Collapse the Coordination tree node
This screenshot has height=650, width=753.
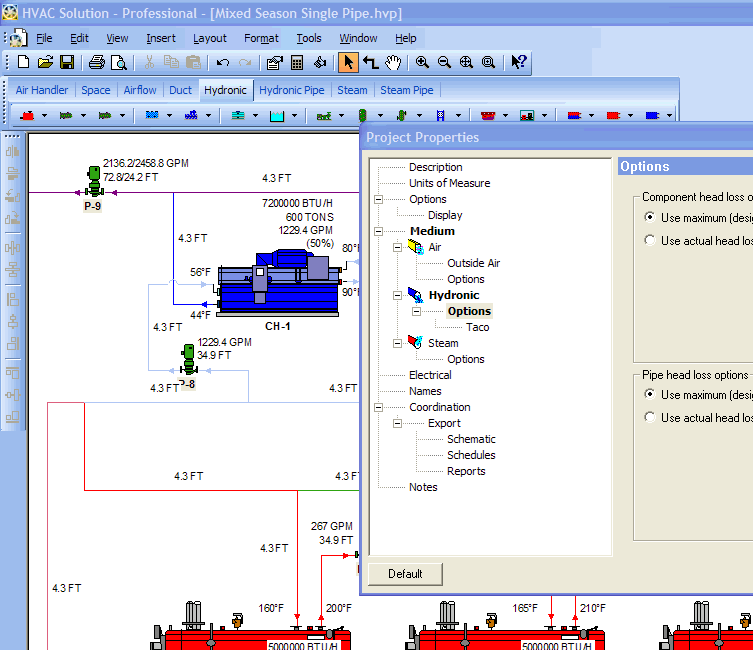click(378, 407)
